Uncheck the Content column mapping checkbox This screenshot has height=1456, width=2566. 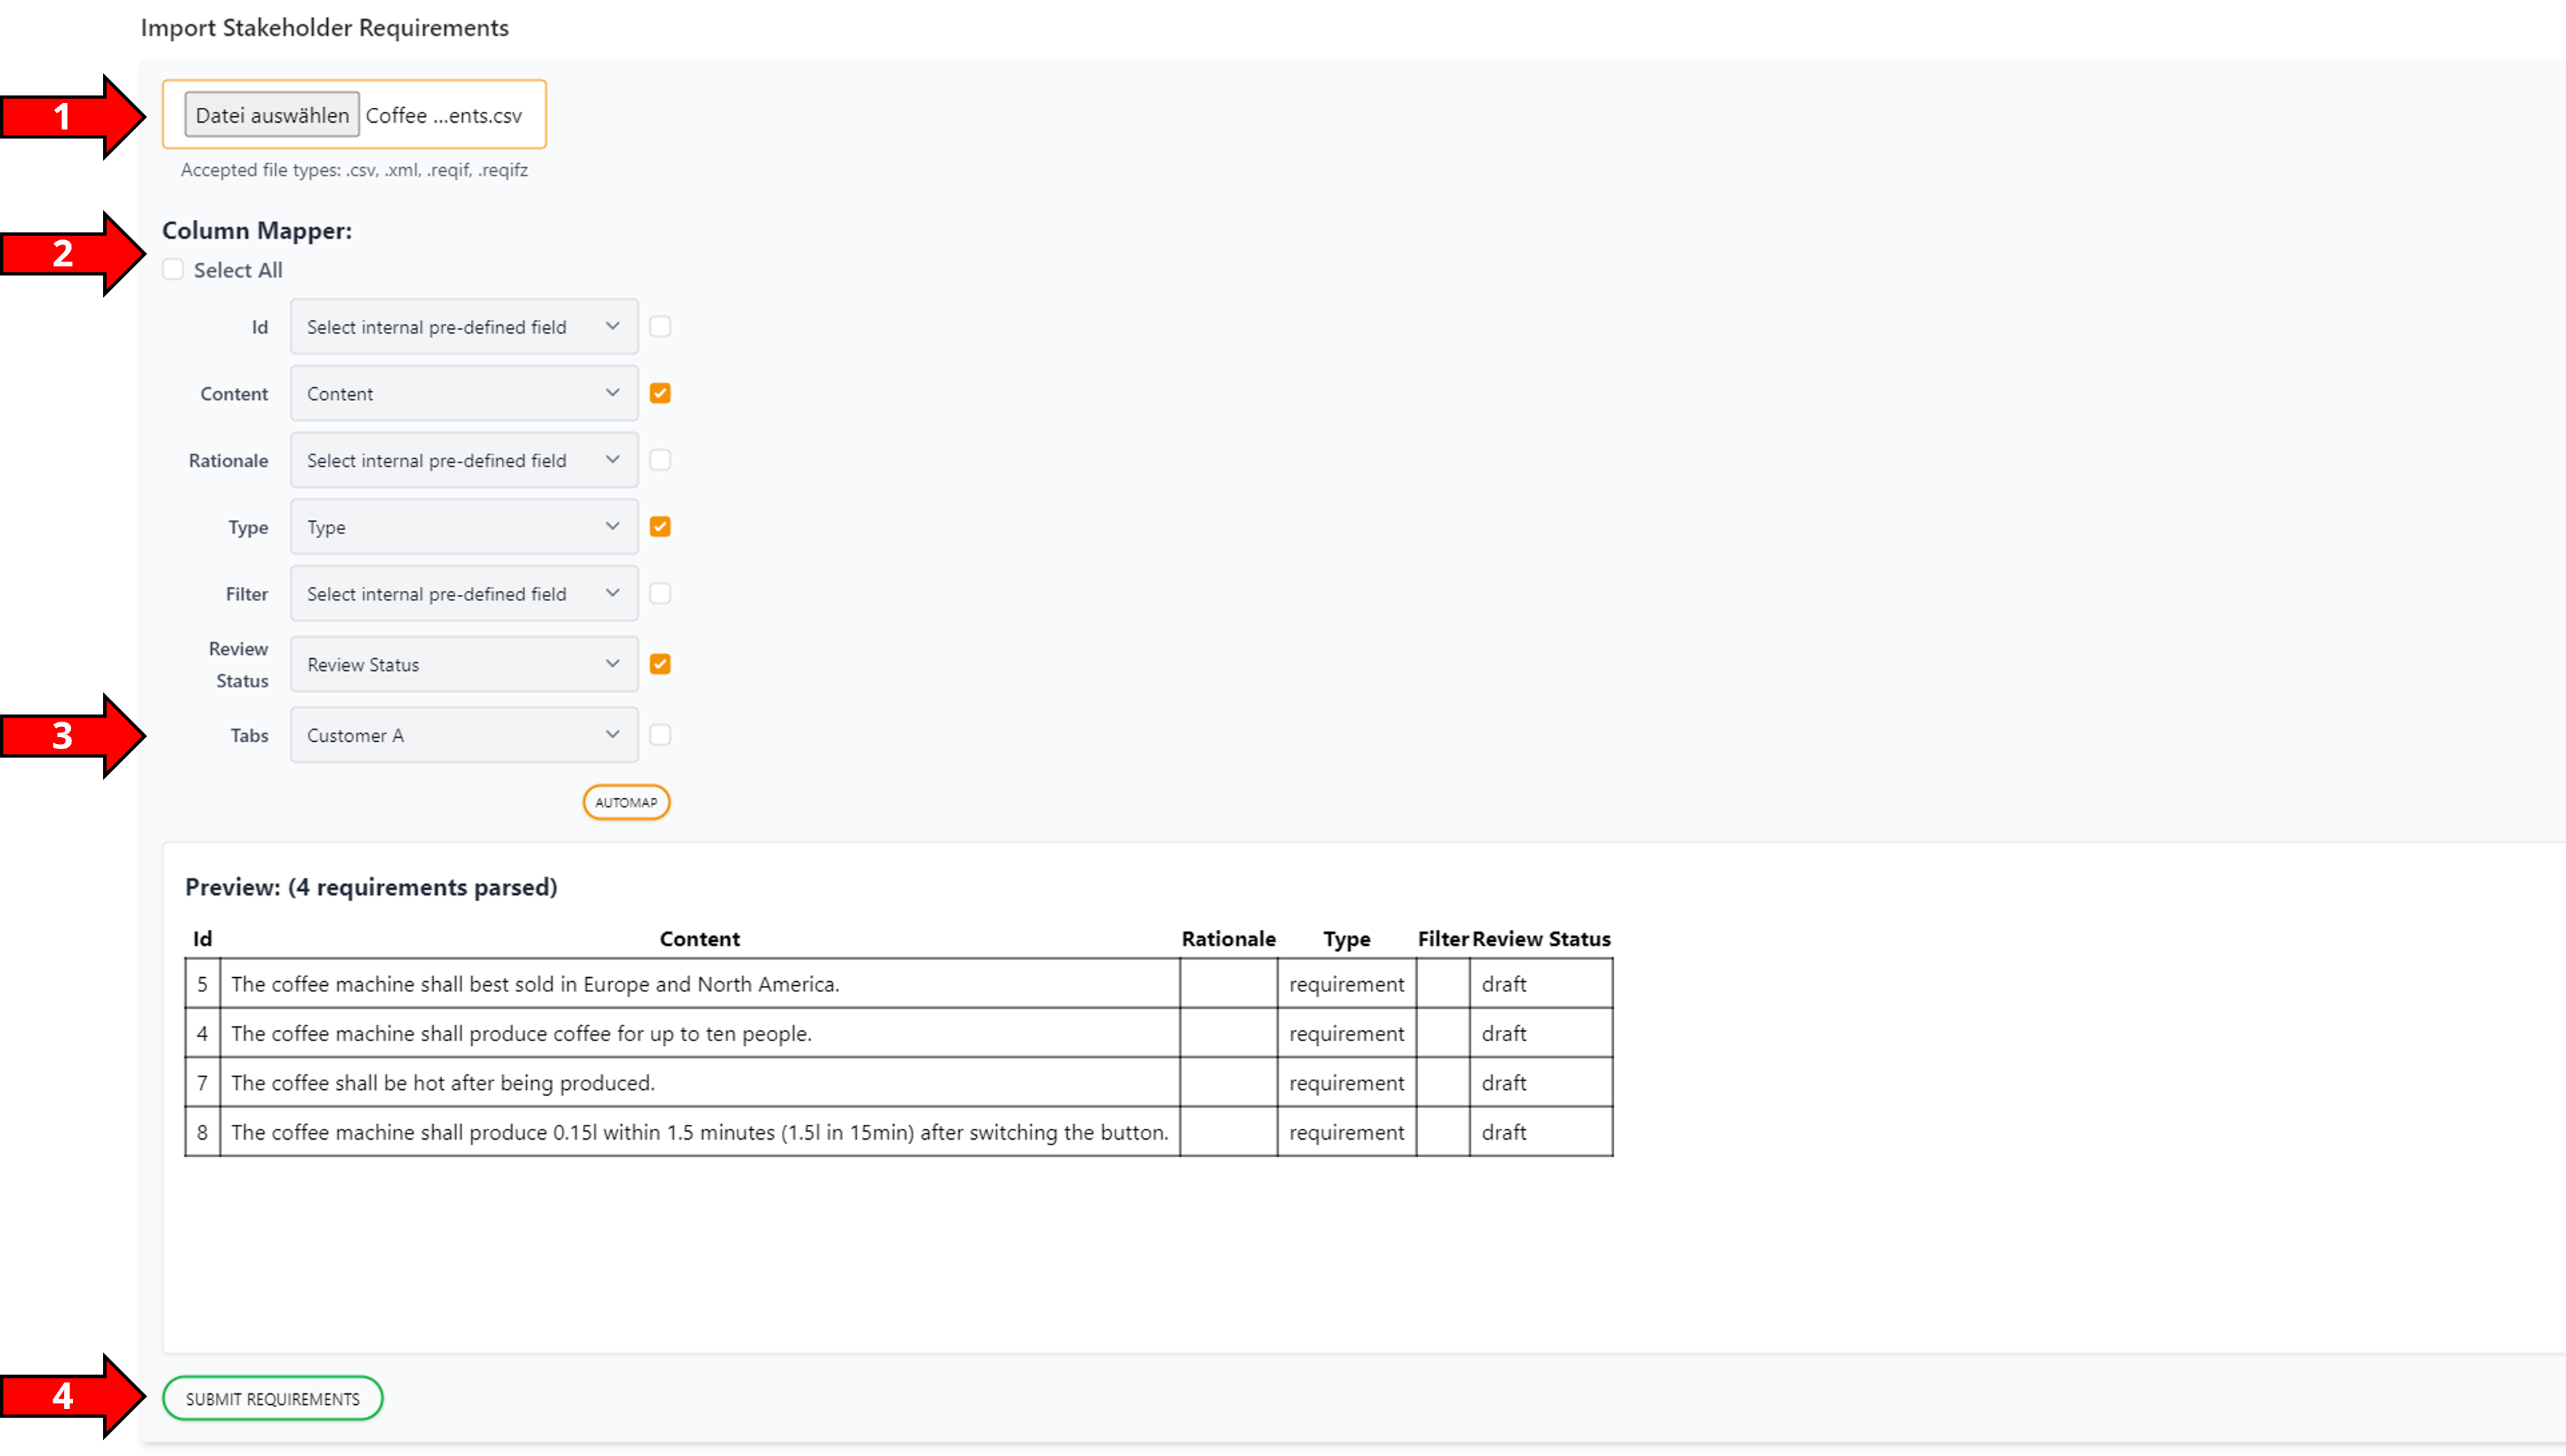(660, 393)
